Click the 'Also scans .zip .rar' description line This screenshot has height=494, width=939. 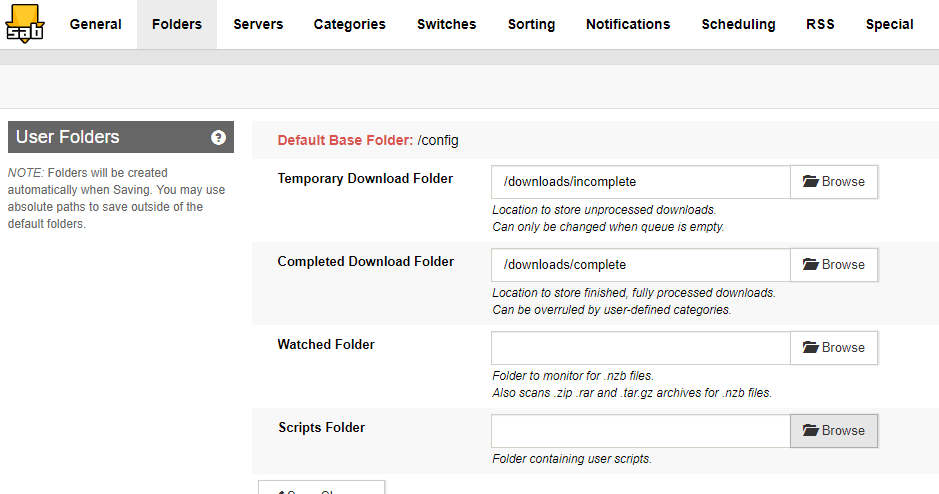(632, 393)
